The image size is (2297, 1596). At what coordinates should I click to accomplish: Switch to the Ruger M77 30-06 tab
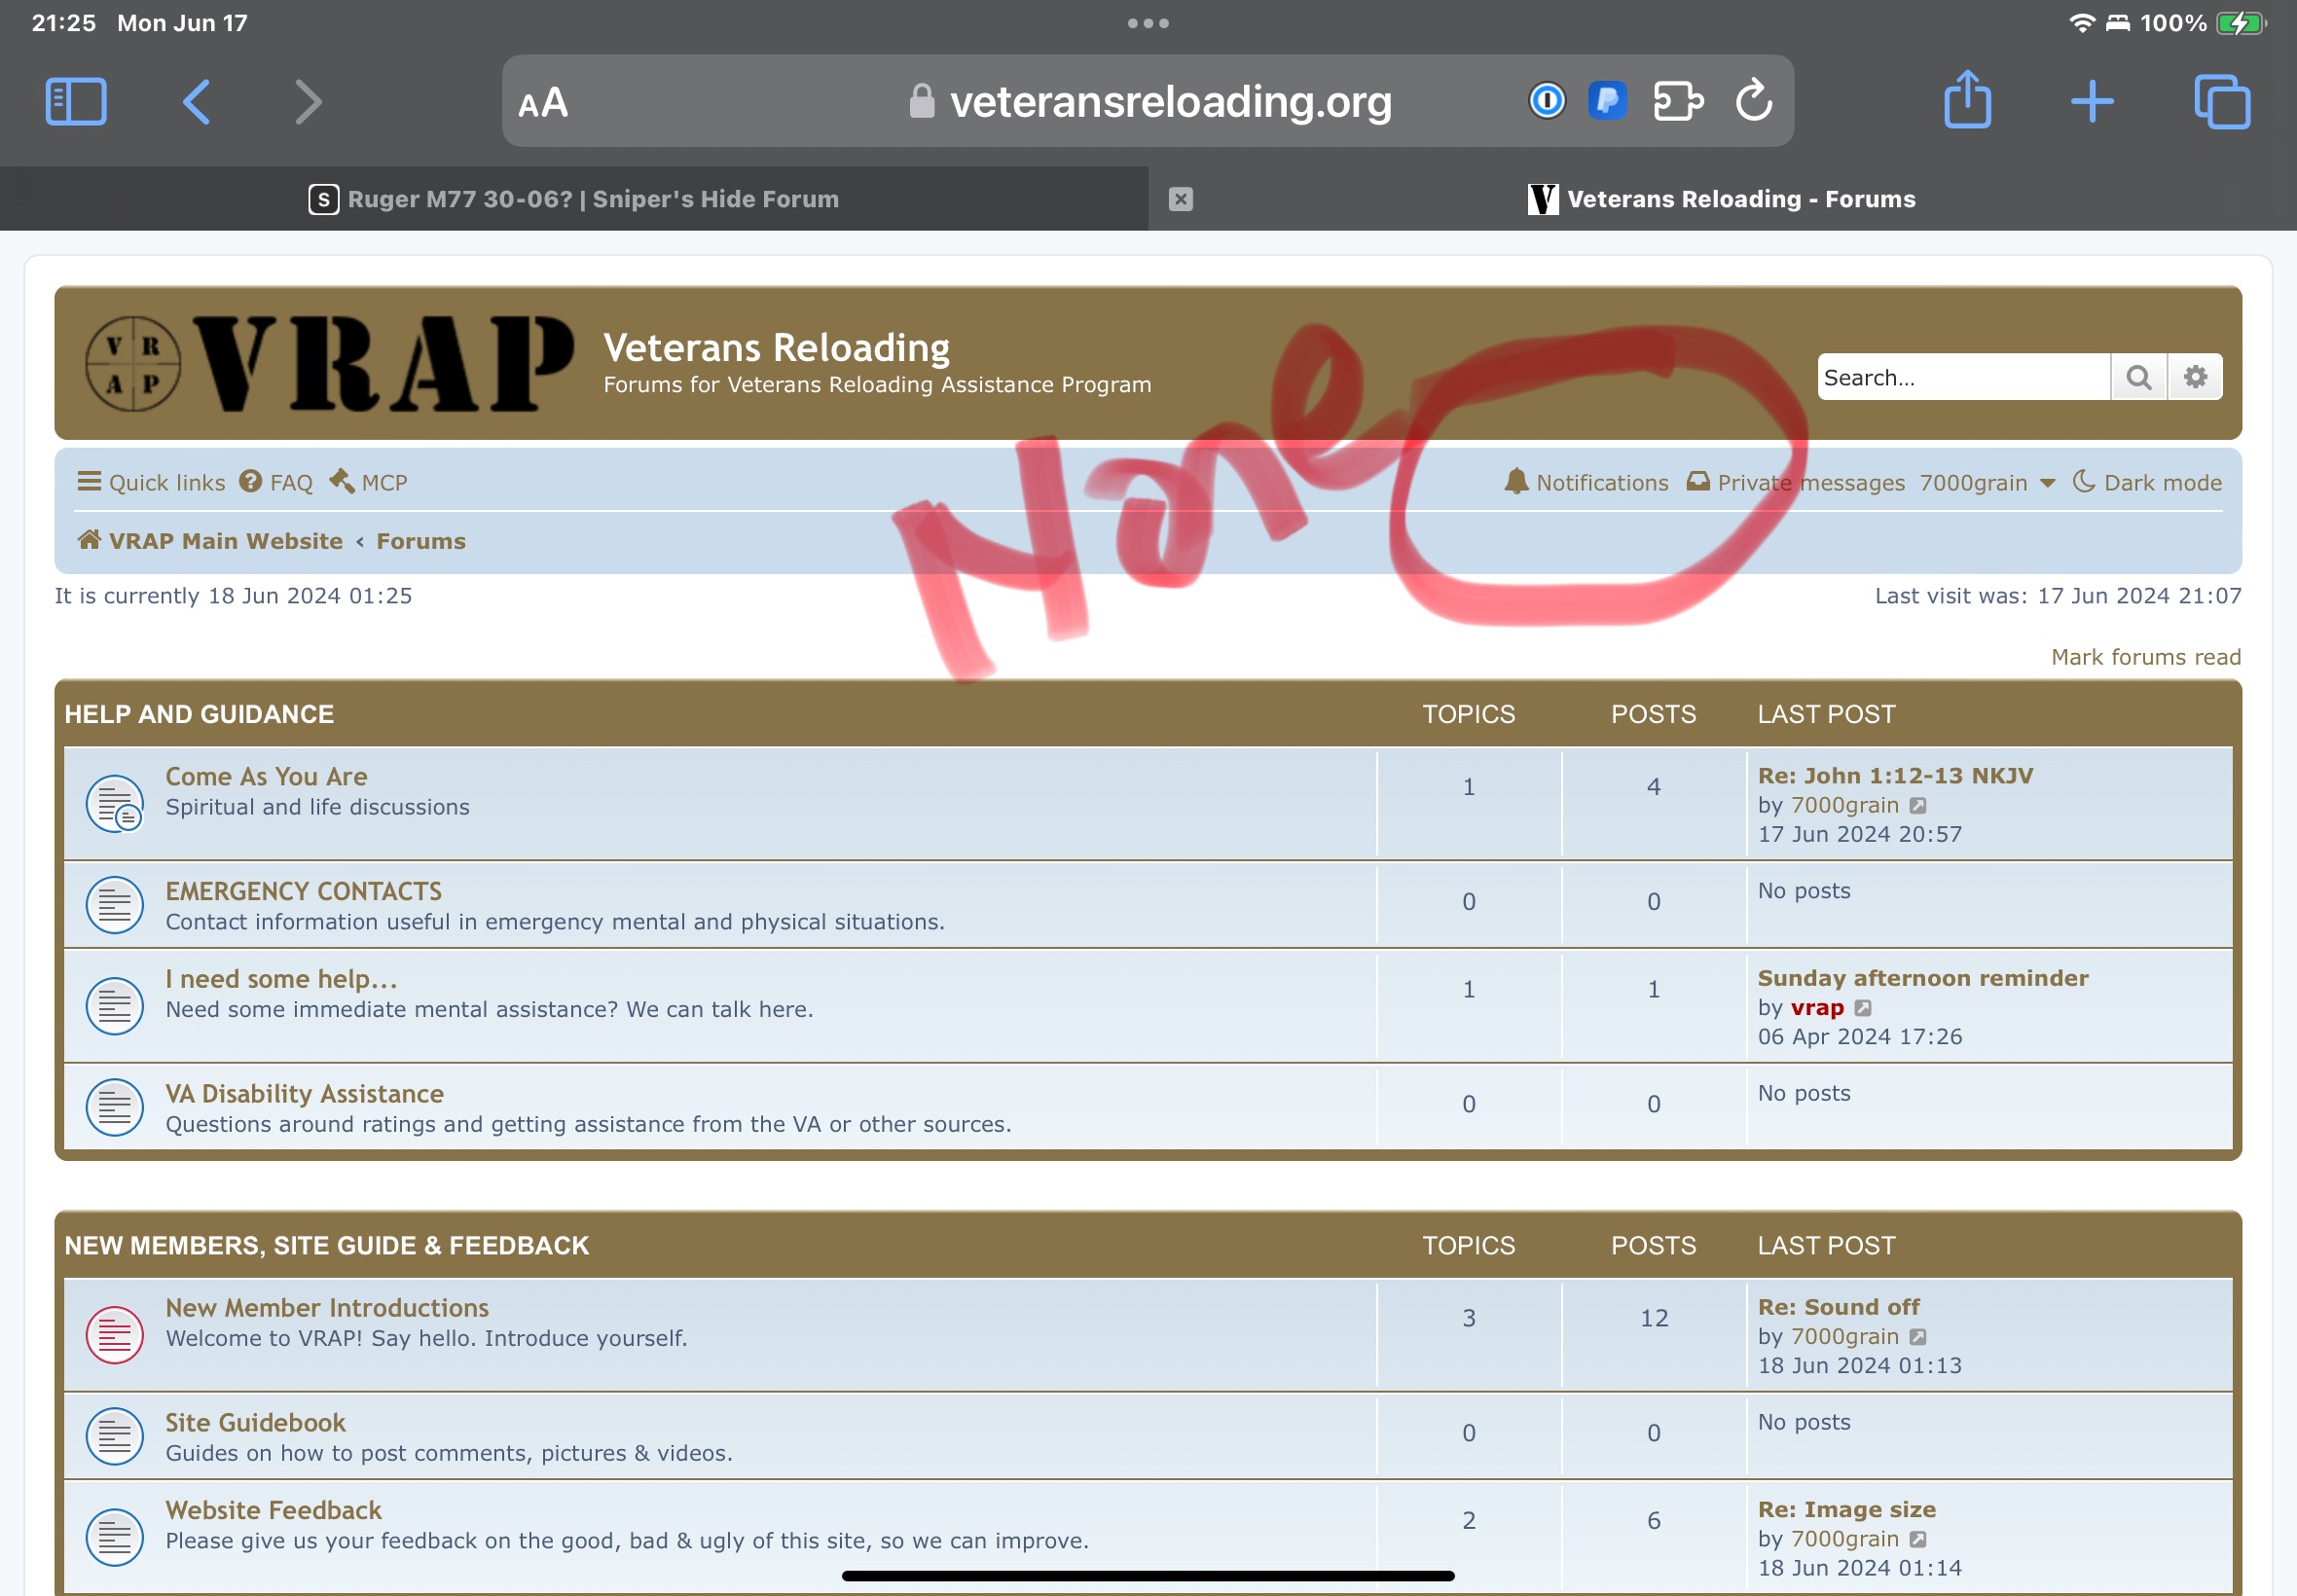574,199
